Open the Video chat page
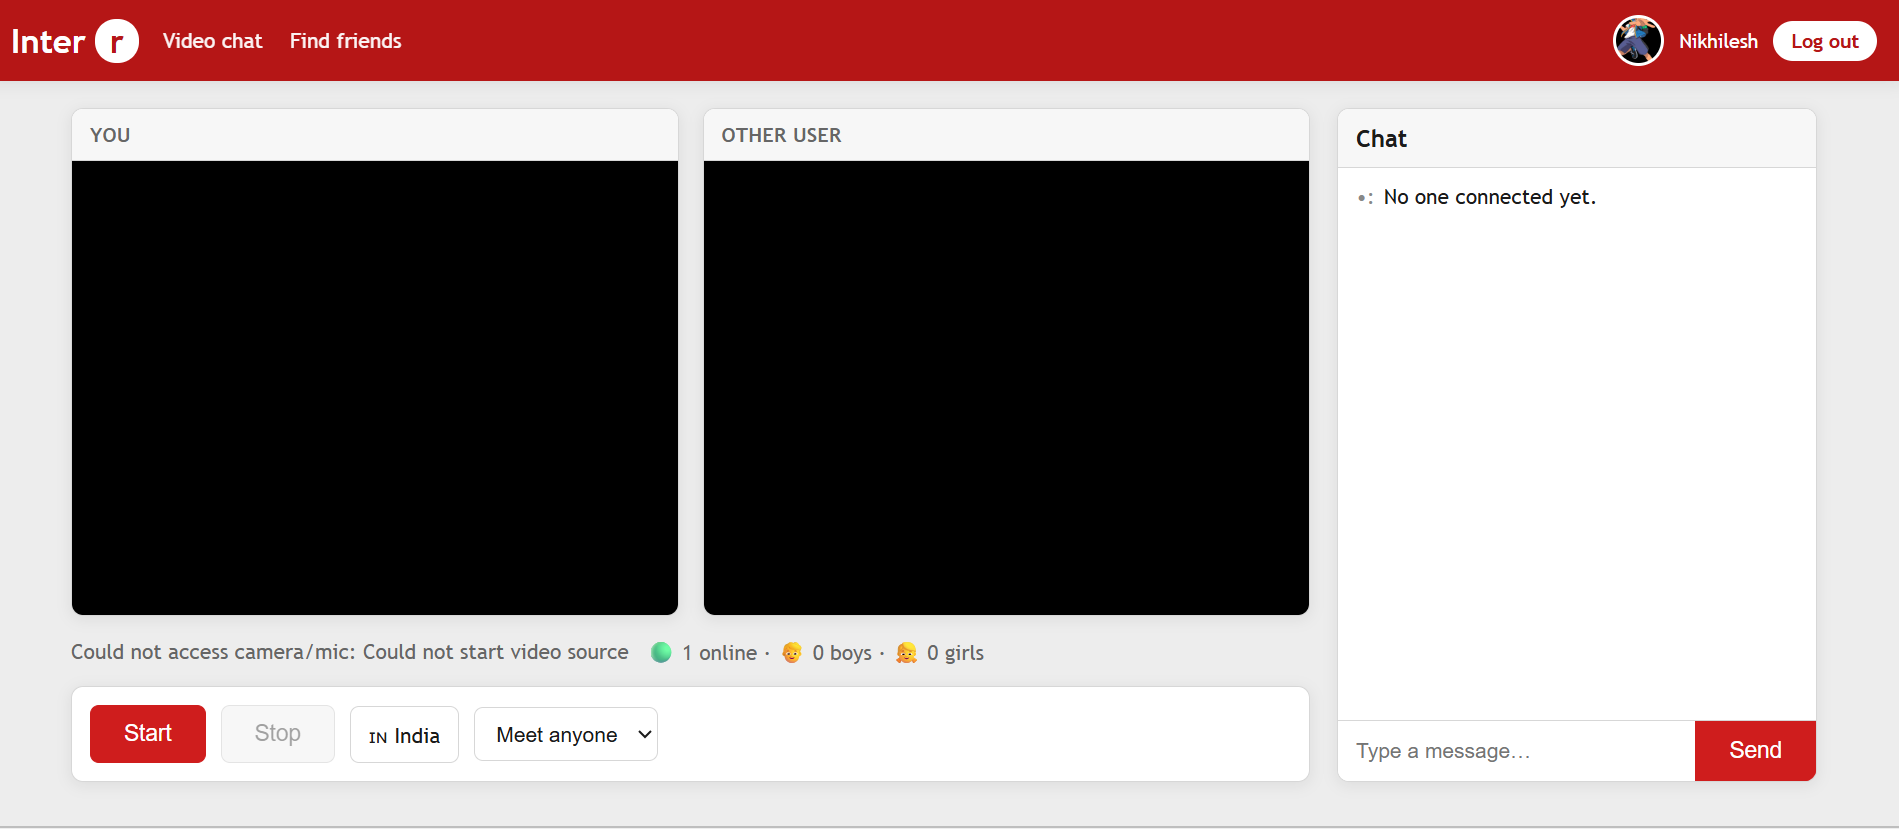Viewport: 1899px width, 829px height. tap(212, 41)
